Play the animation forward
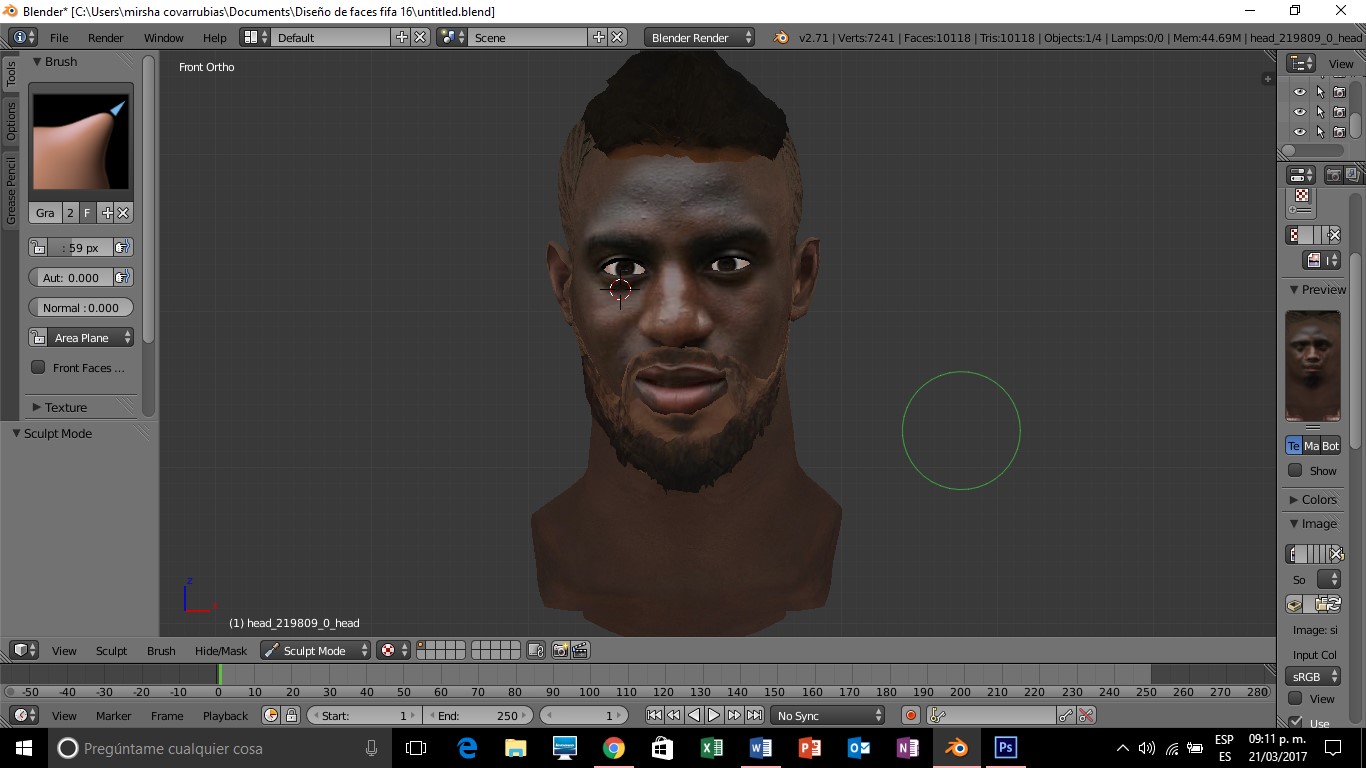The width and height of the screenshot is (1366, 768). pyautogui.click(x=714, y=715)
